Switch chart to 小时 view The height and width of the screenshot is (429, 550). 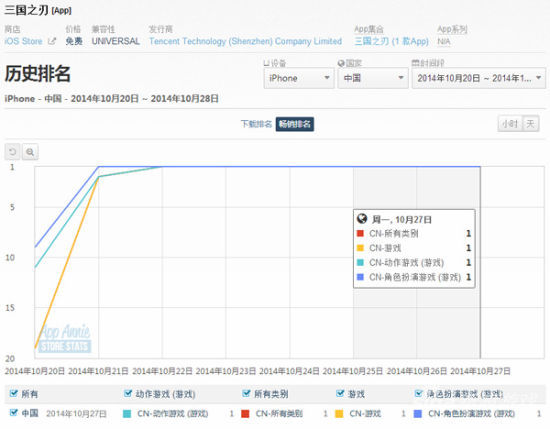(x=510, y=124)
